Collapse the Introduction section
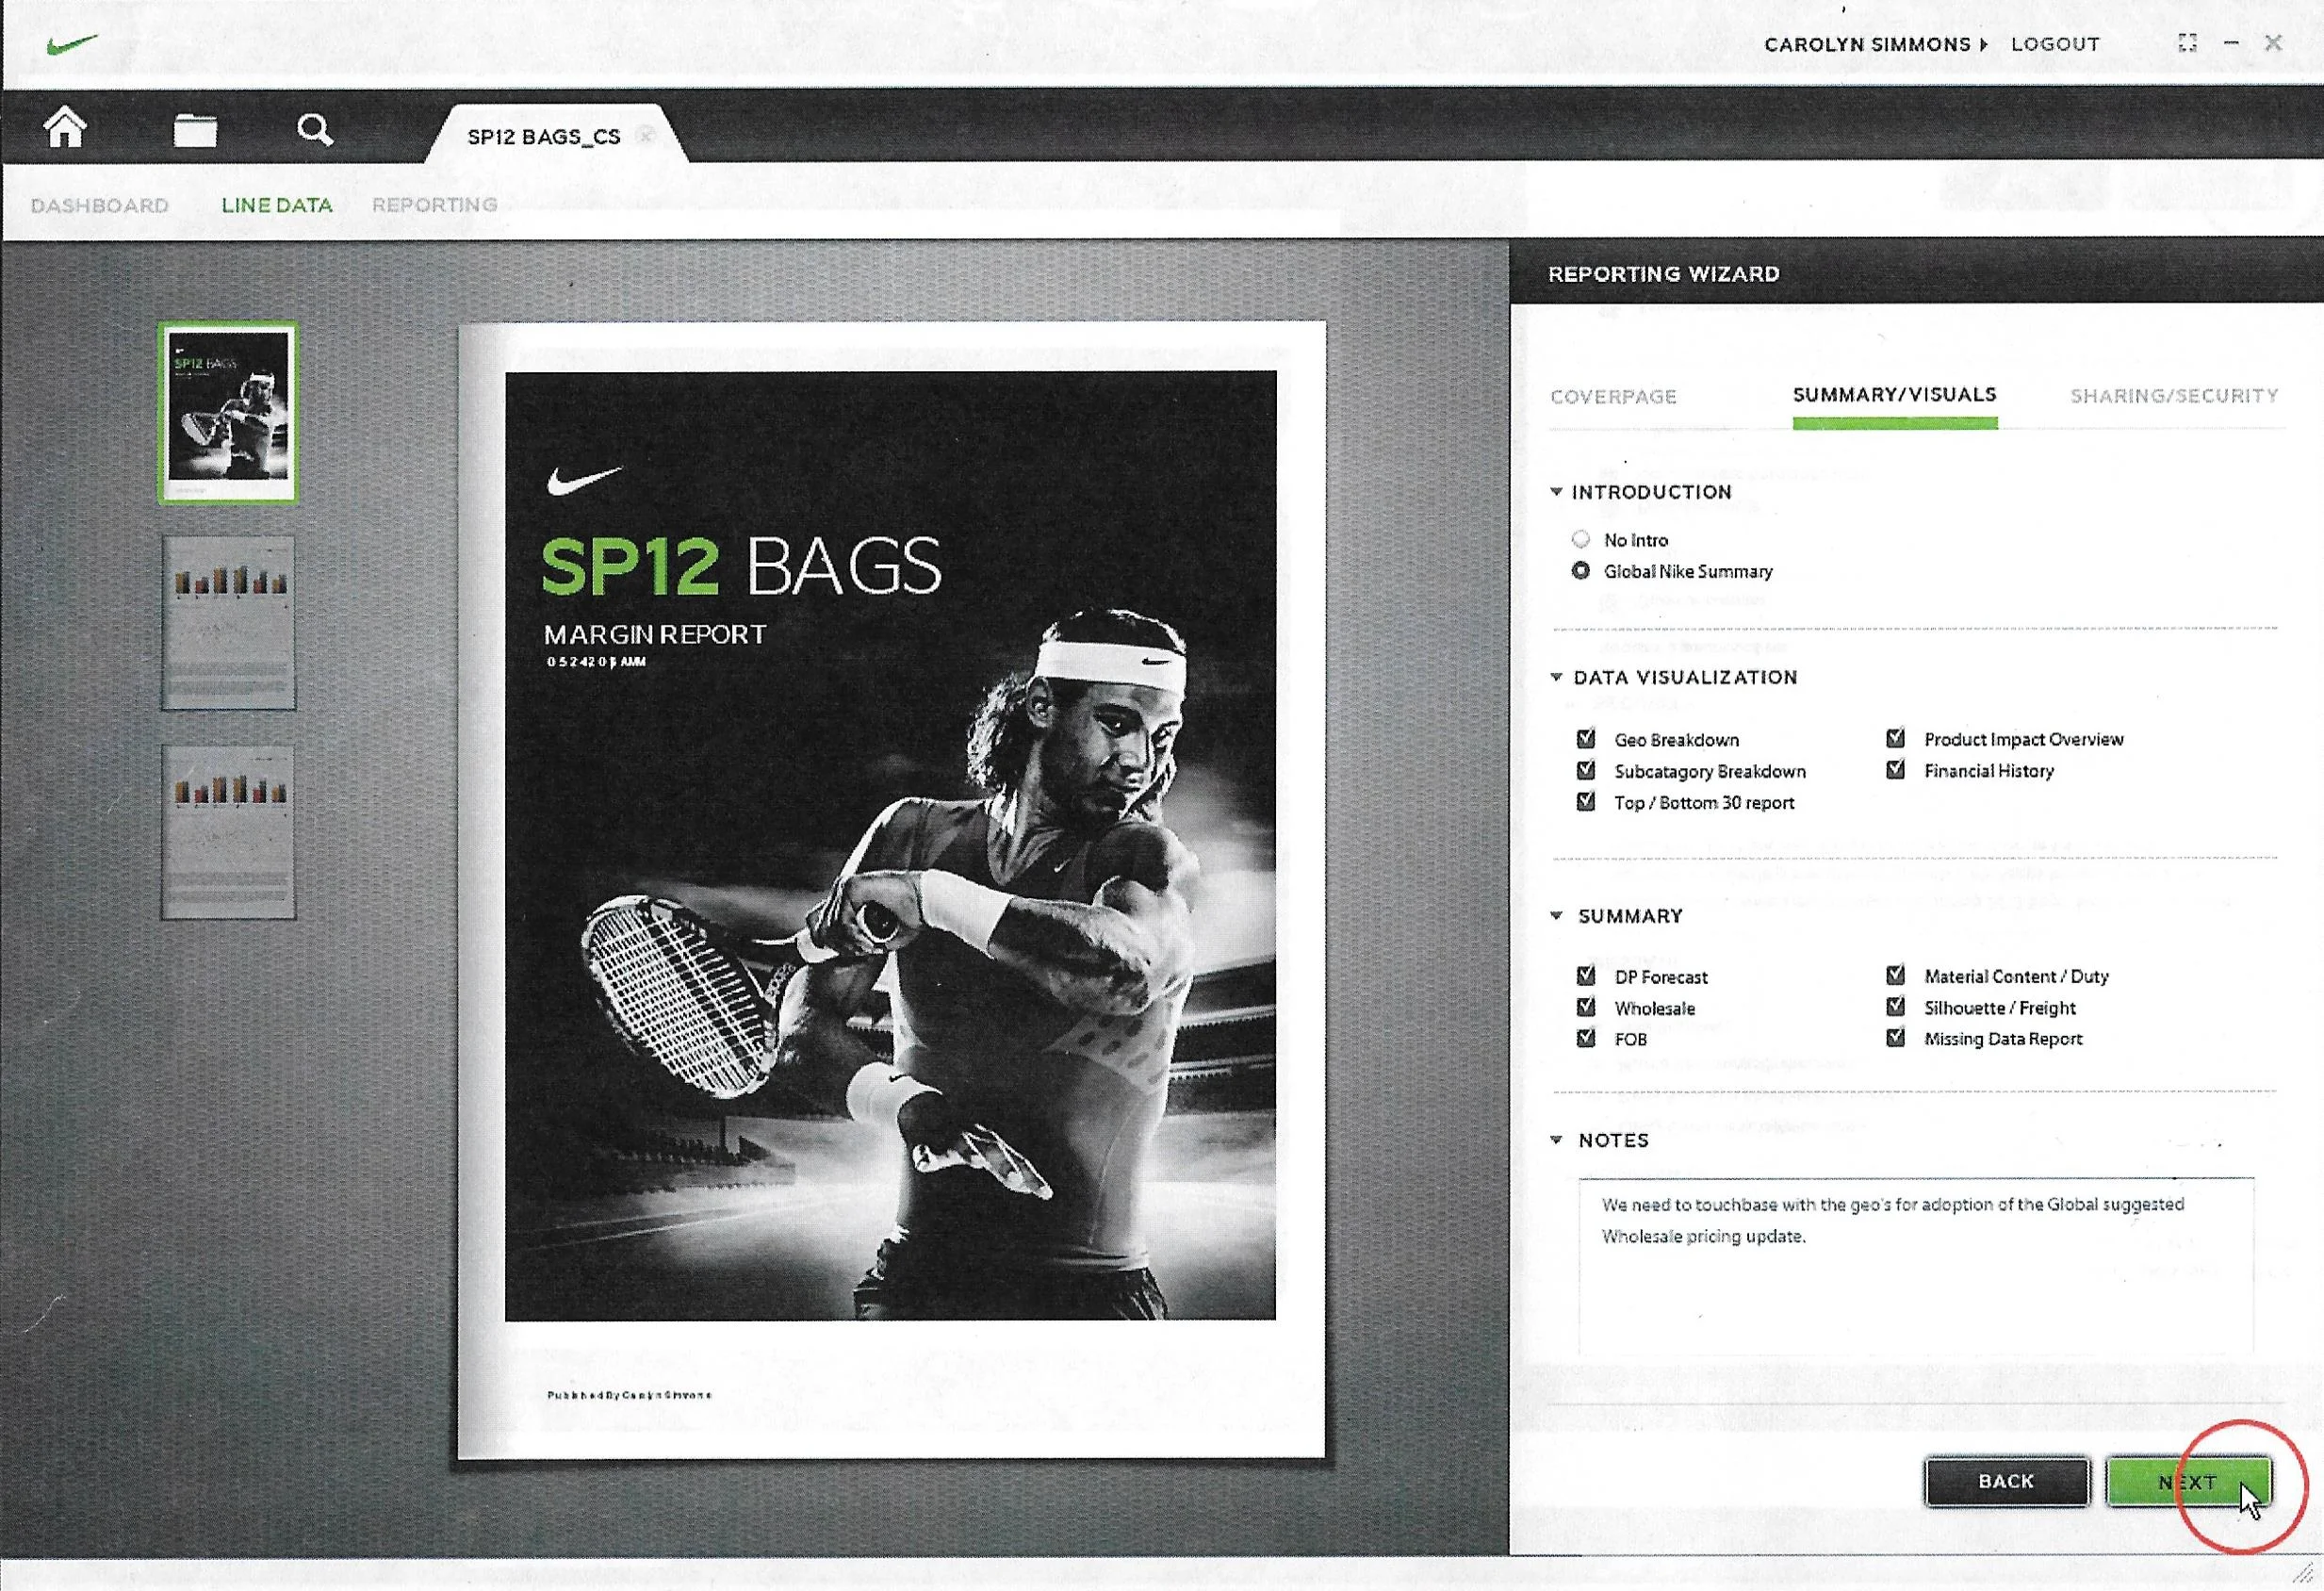 click(1556, 491)
